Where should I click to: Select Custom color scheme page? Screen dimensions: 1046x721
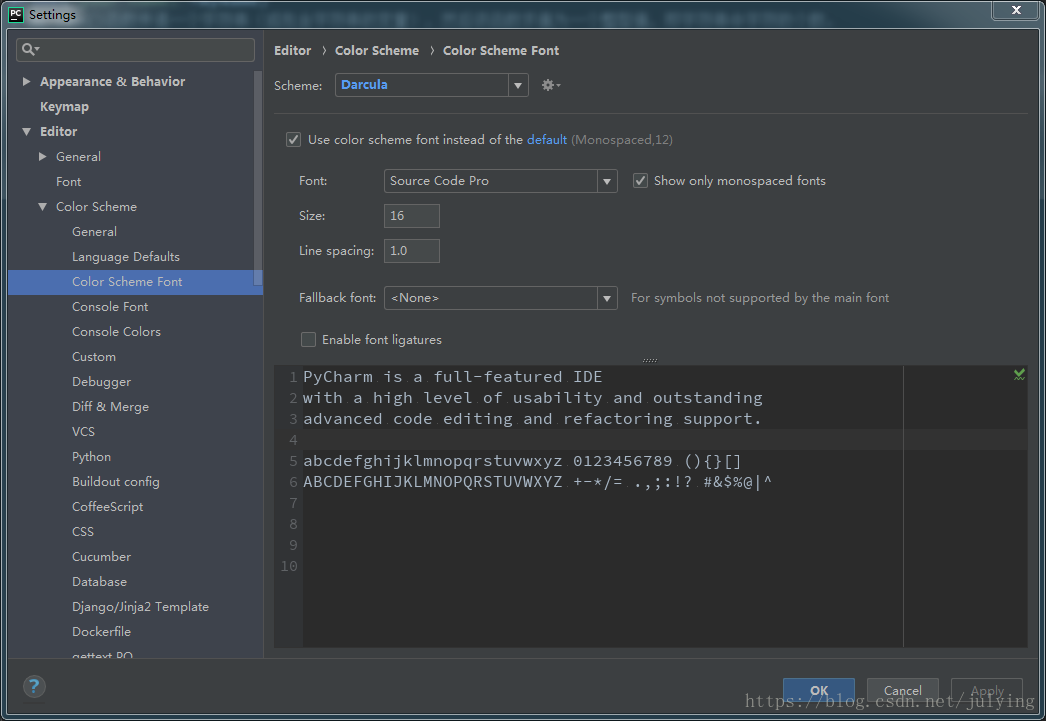click(94, 357)
